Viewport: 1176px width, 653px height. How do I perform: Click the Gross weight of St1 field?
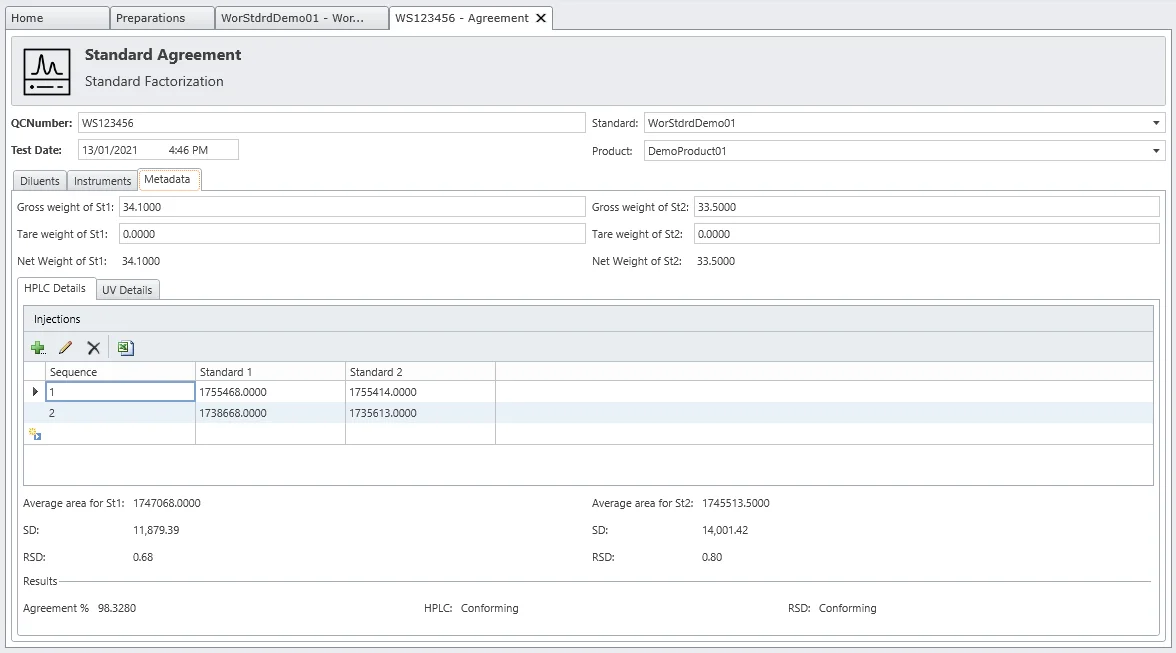coord(351,207)
